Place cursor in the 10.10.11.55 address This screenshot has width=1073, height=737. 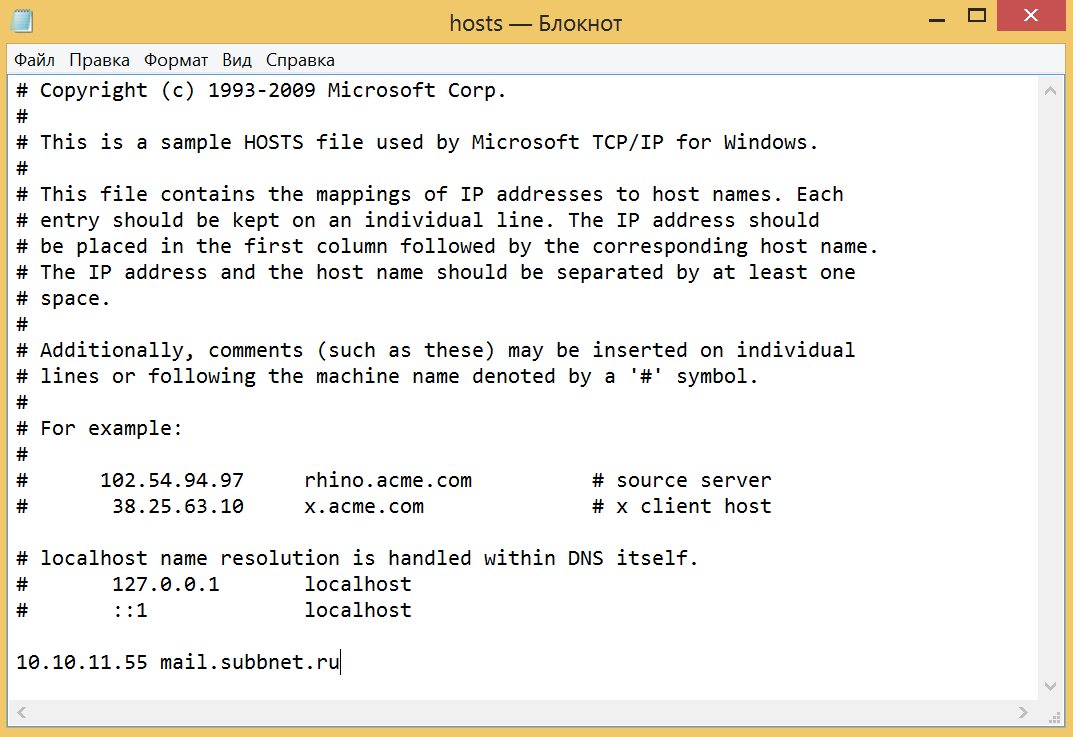[x=81, y=662]
